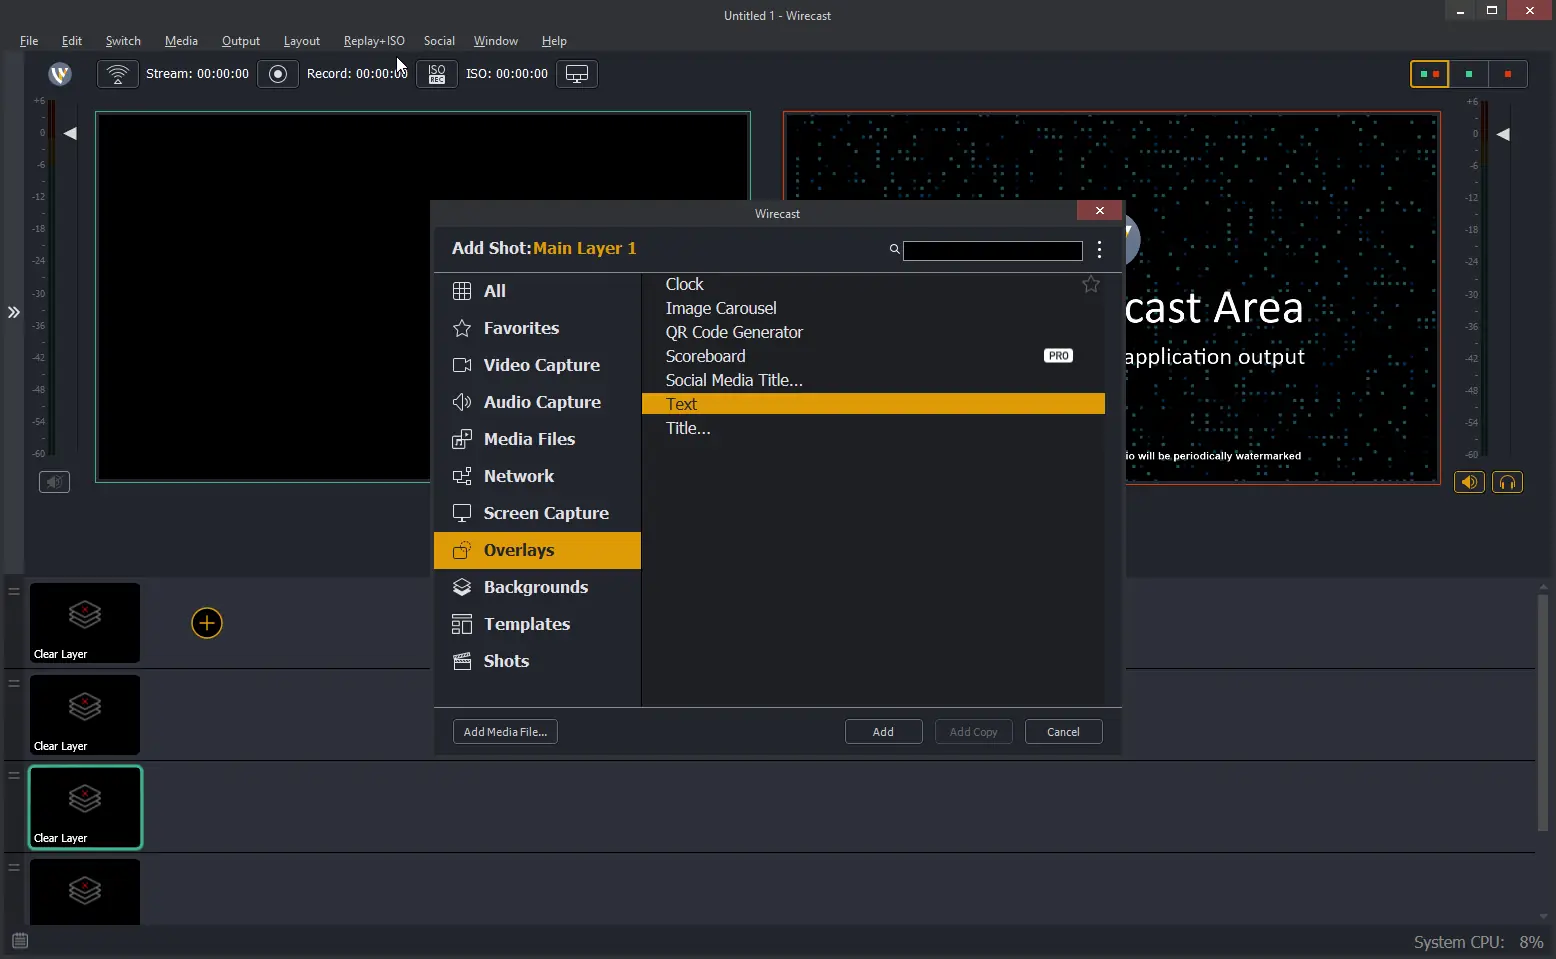The image size is (1556, 959).
Task: Click the Add Media File... button
Action: 505,732
